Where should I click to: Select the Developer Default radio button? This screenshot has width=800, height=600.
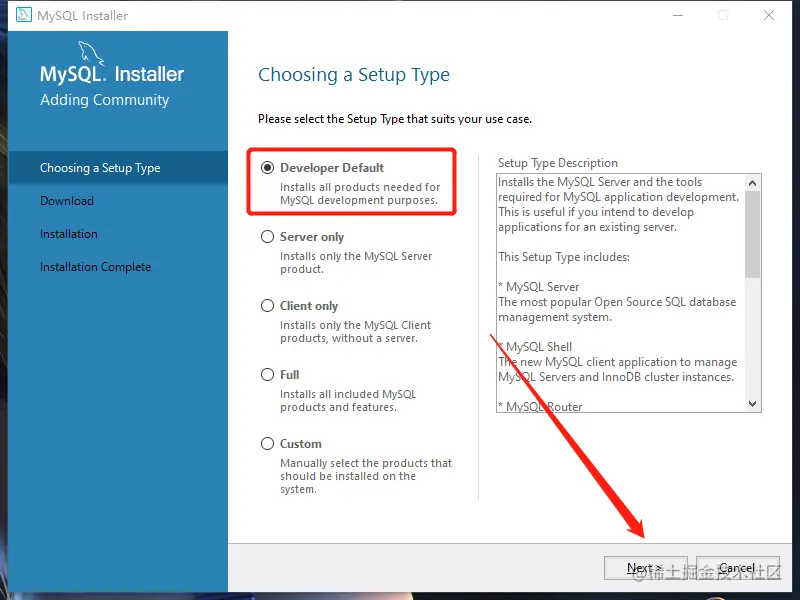(267, 167)
